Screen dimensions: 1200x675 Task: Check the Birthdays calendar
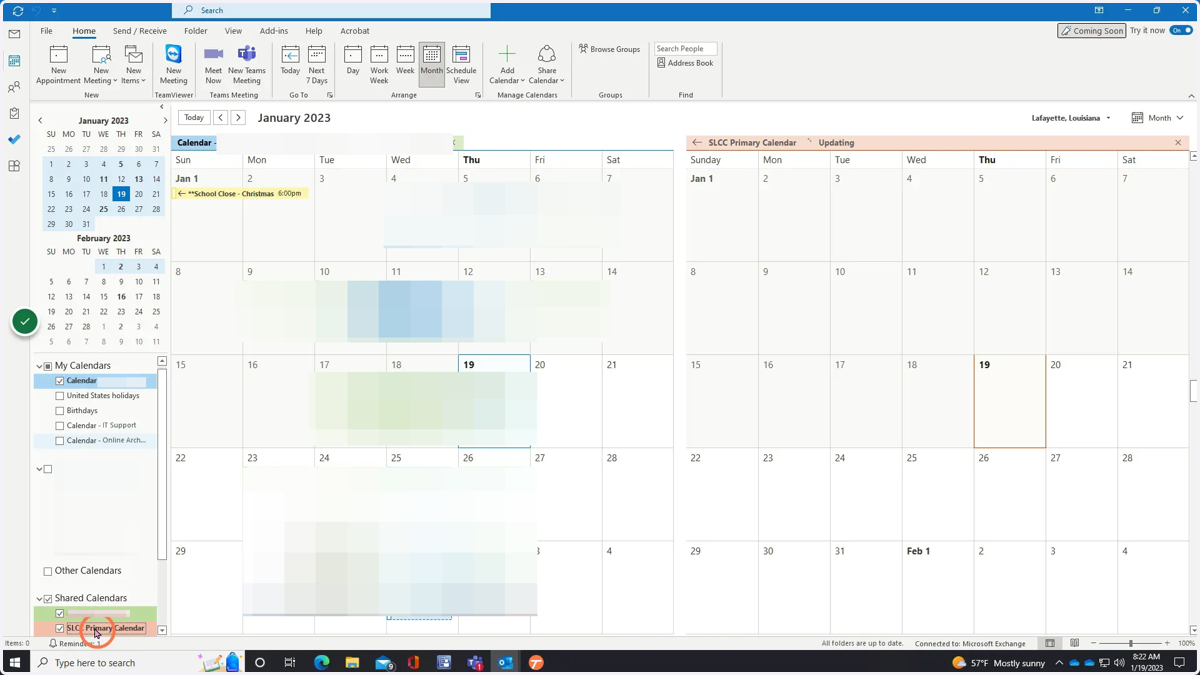[x=60, y=411]
